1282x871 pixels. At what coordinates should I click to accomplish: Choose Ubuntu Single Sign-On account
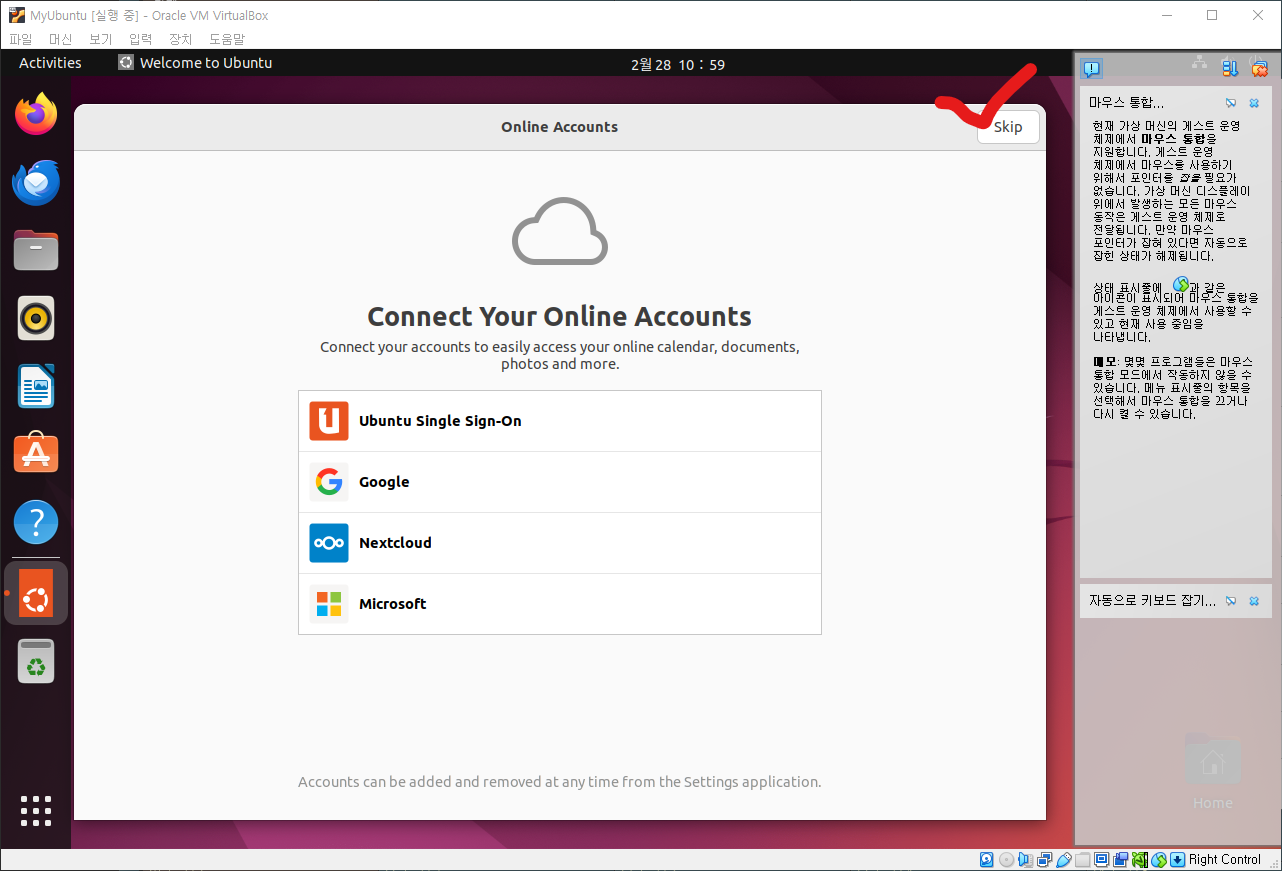560,421
